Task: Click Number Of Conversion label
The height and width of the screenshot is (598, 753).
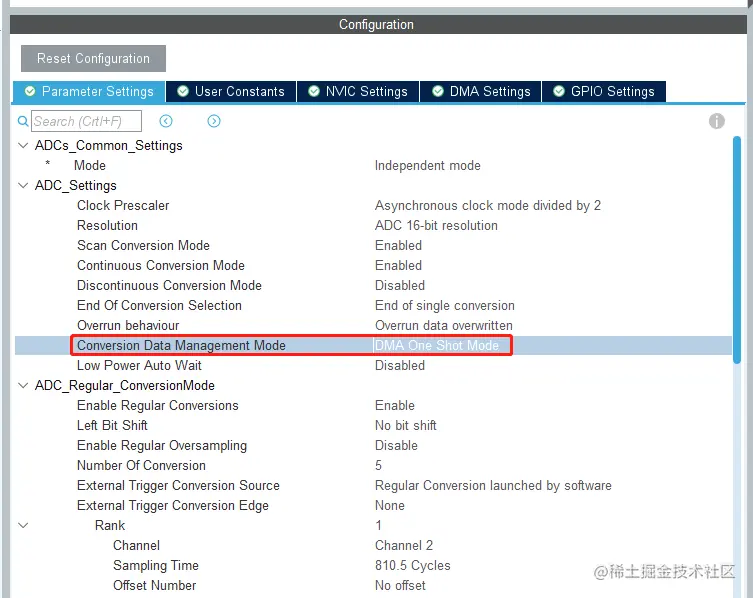Action: coord(141,465)
